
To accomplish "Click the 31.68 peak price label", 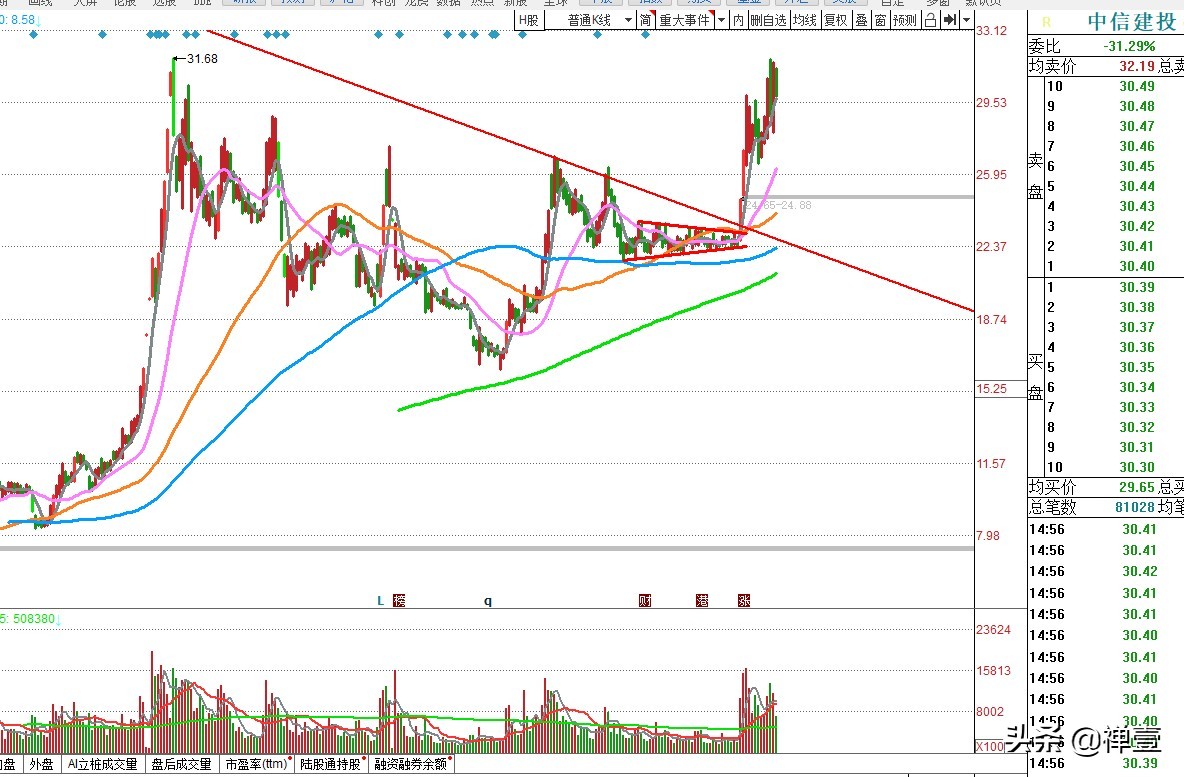I will click(x=202, y=59).
